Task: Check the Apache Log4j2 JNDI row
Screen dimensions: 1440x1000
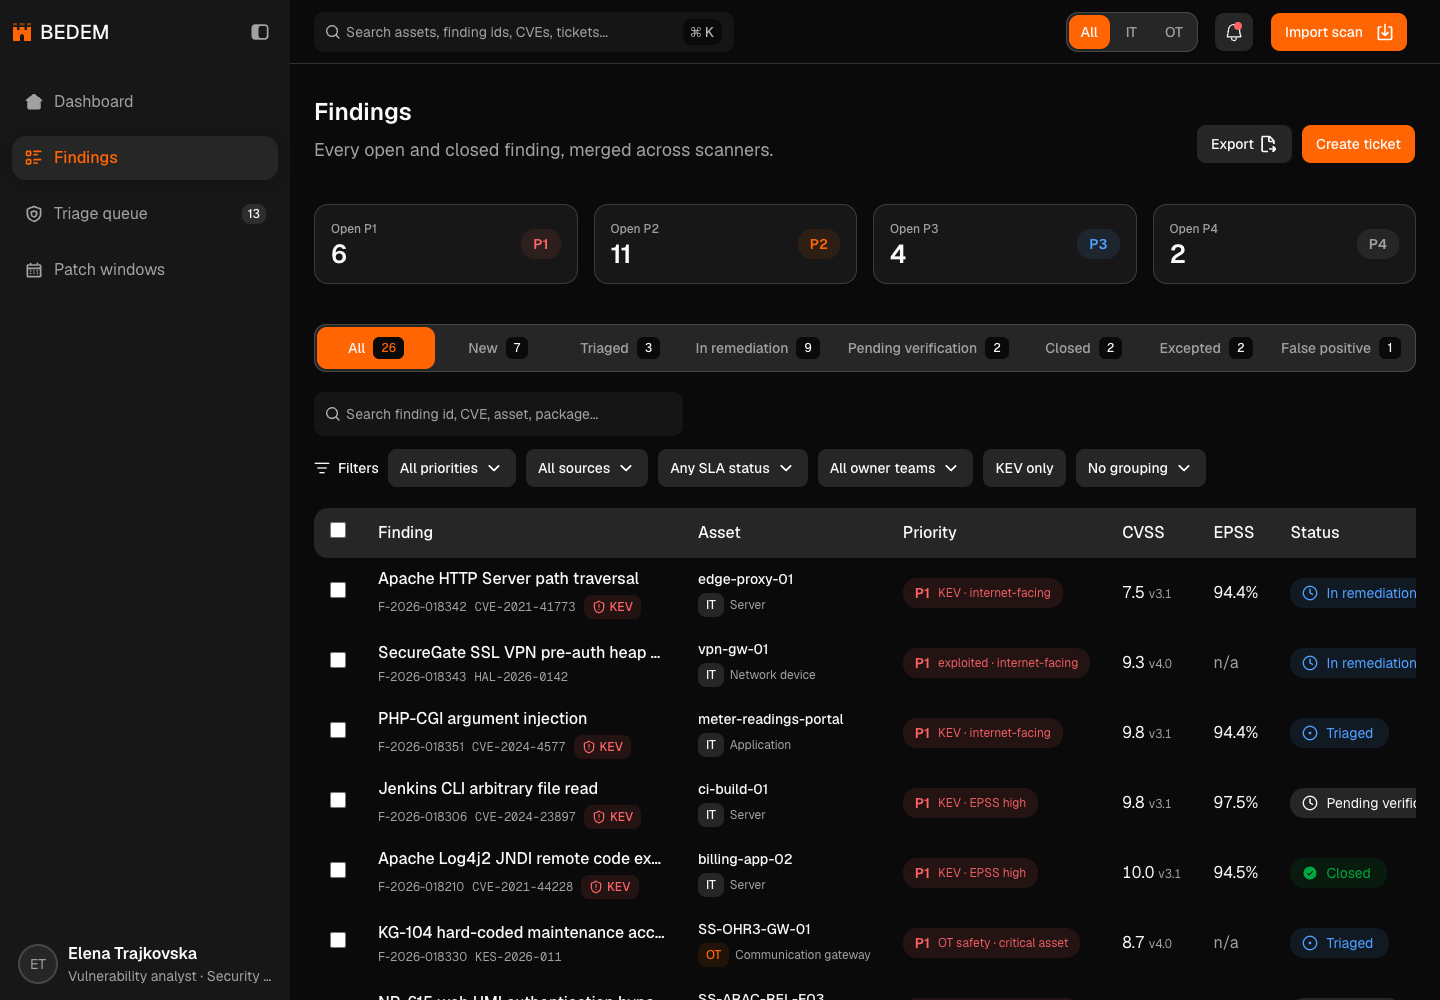Action: (x=338, y=870)
